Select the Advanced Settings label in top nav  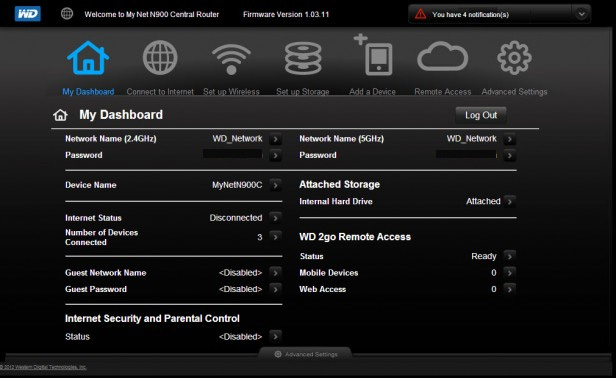point(514,92)
